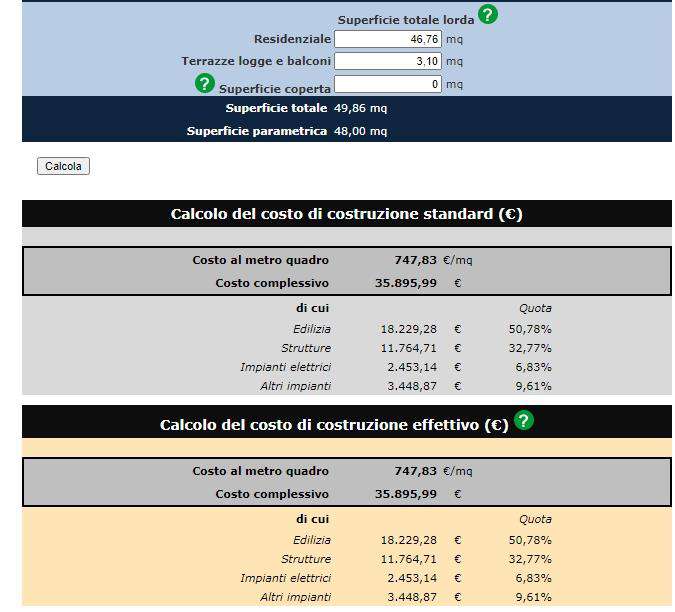The image size is (675, 612).
Task: Click Altri impianti amount in effettivo section
Action: point(412,597)
